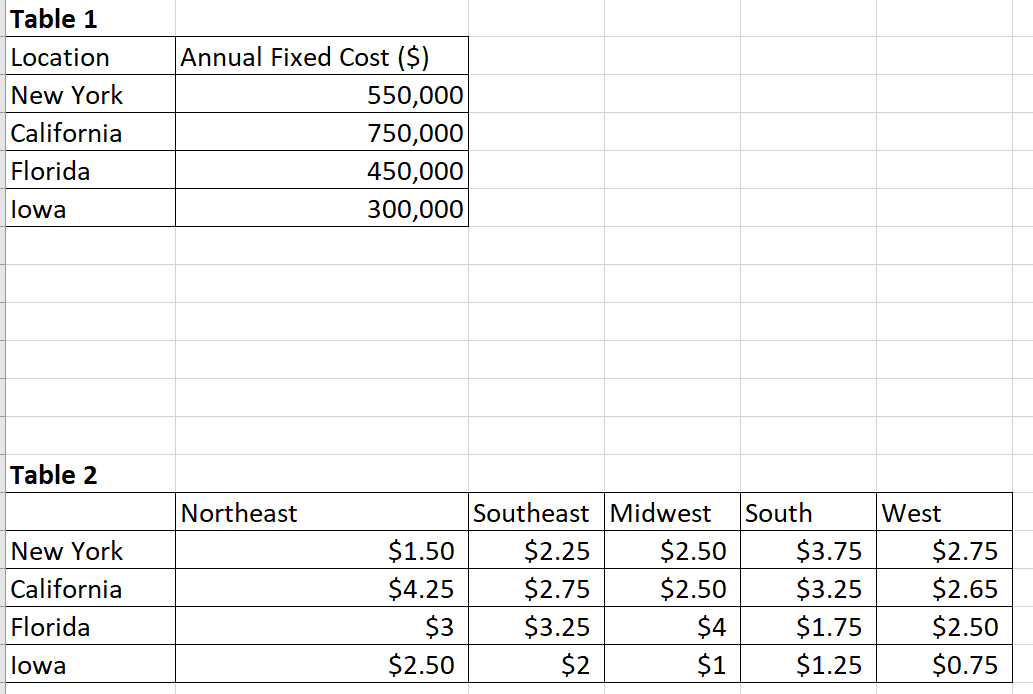Select the Northeast column header
This screenshot has height=694, width=1033.
pos(321,512)
